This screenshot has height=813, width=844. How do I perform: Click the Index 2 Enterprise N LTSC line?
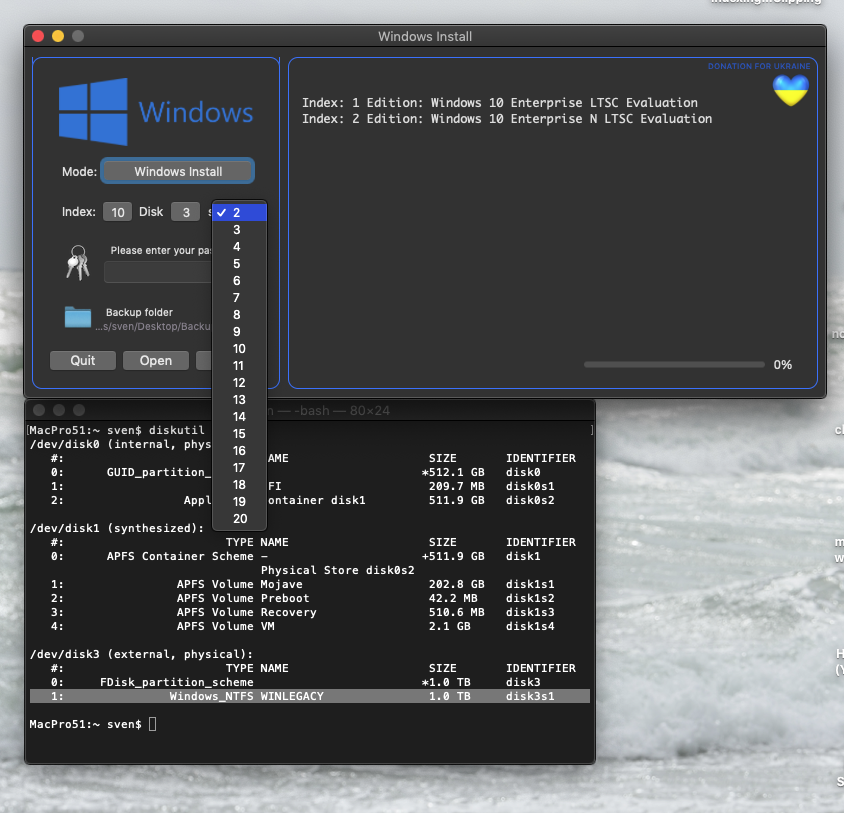point(507,118)
